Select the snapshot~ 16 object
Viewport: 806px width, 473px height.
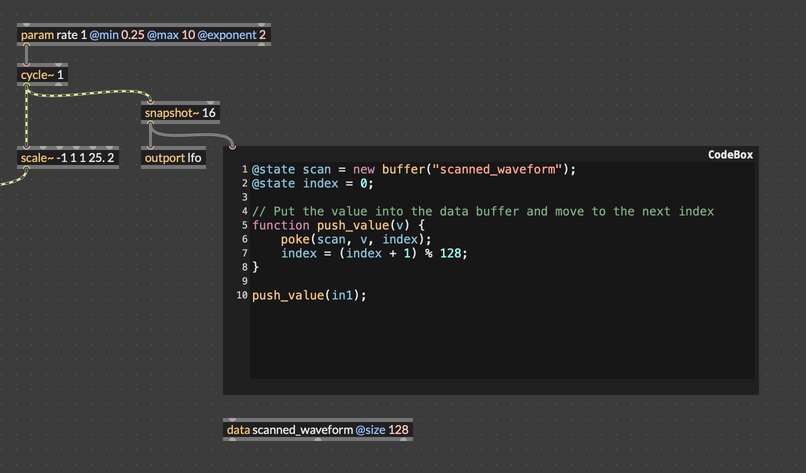(180, 113)
